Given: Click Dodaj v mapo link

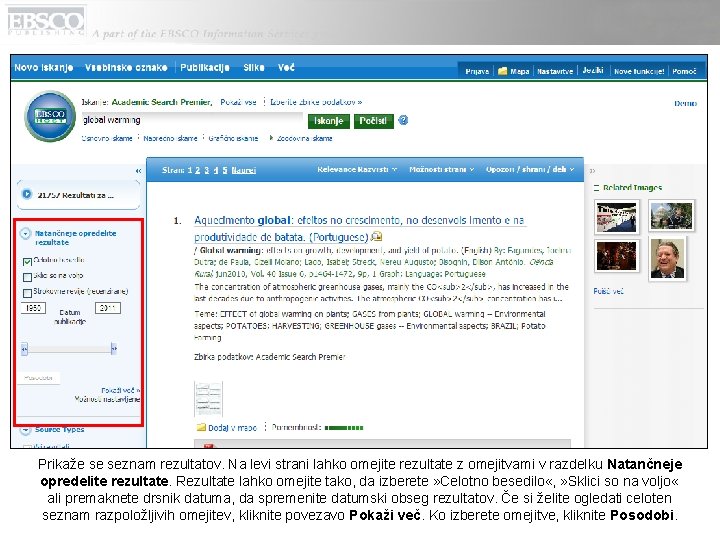Looking at the screenshot, I should point(232,428).
